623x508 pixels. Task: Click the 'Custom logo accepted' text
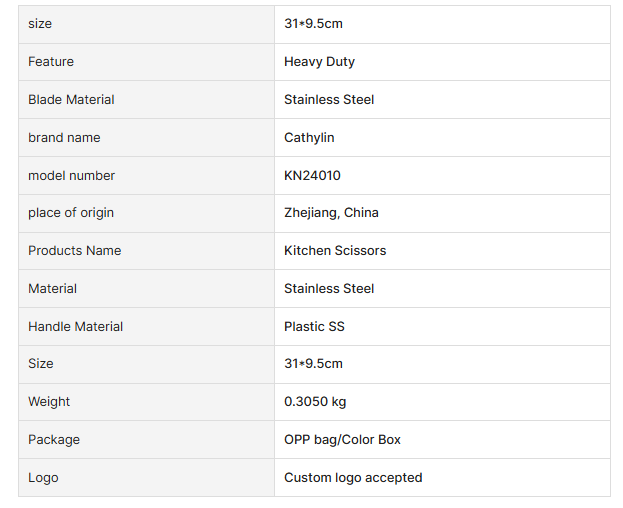coord(353,478)
